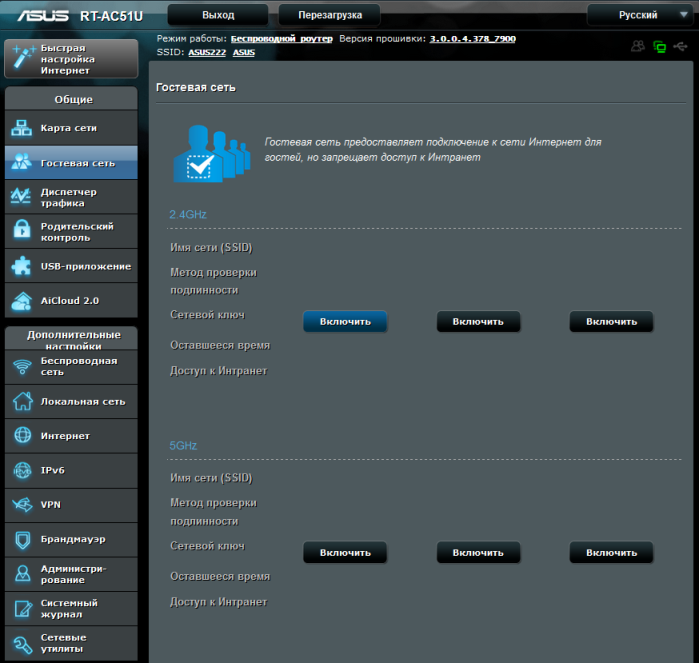
Task: Click the firewall shield icon
Action: click(23, 539)
